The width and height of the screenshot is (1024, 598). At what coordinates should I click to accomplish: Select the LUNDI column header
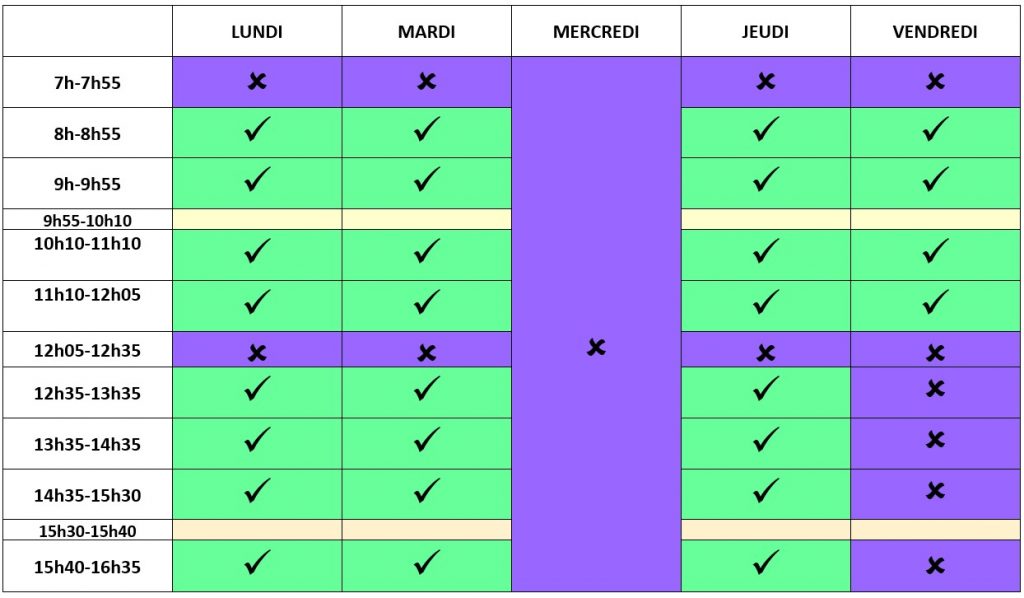(x=257, y=32)
